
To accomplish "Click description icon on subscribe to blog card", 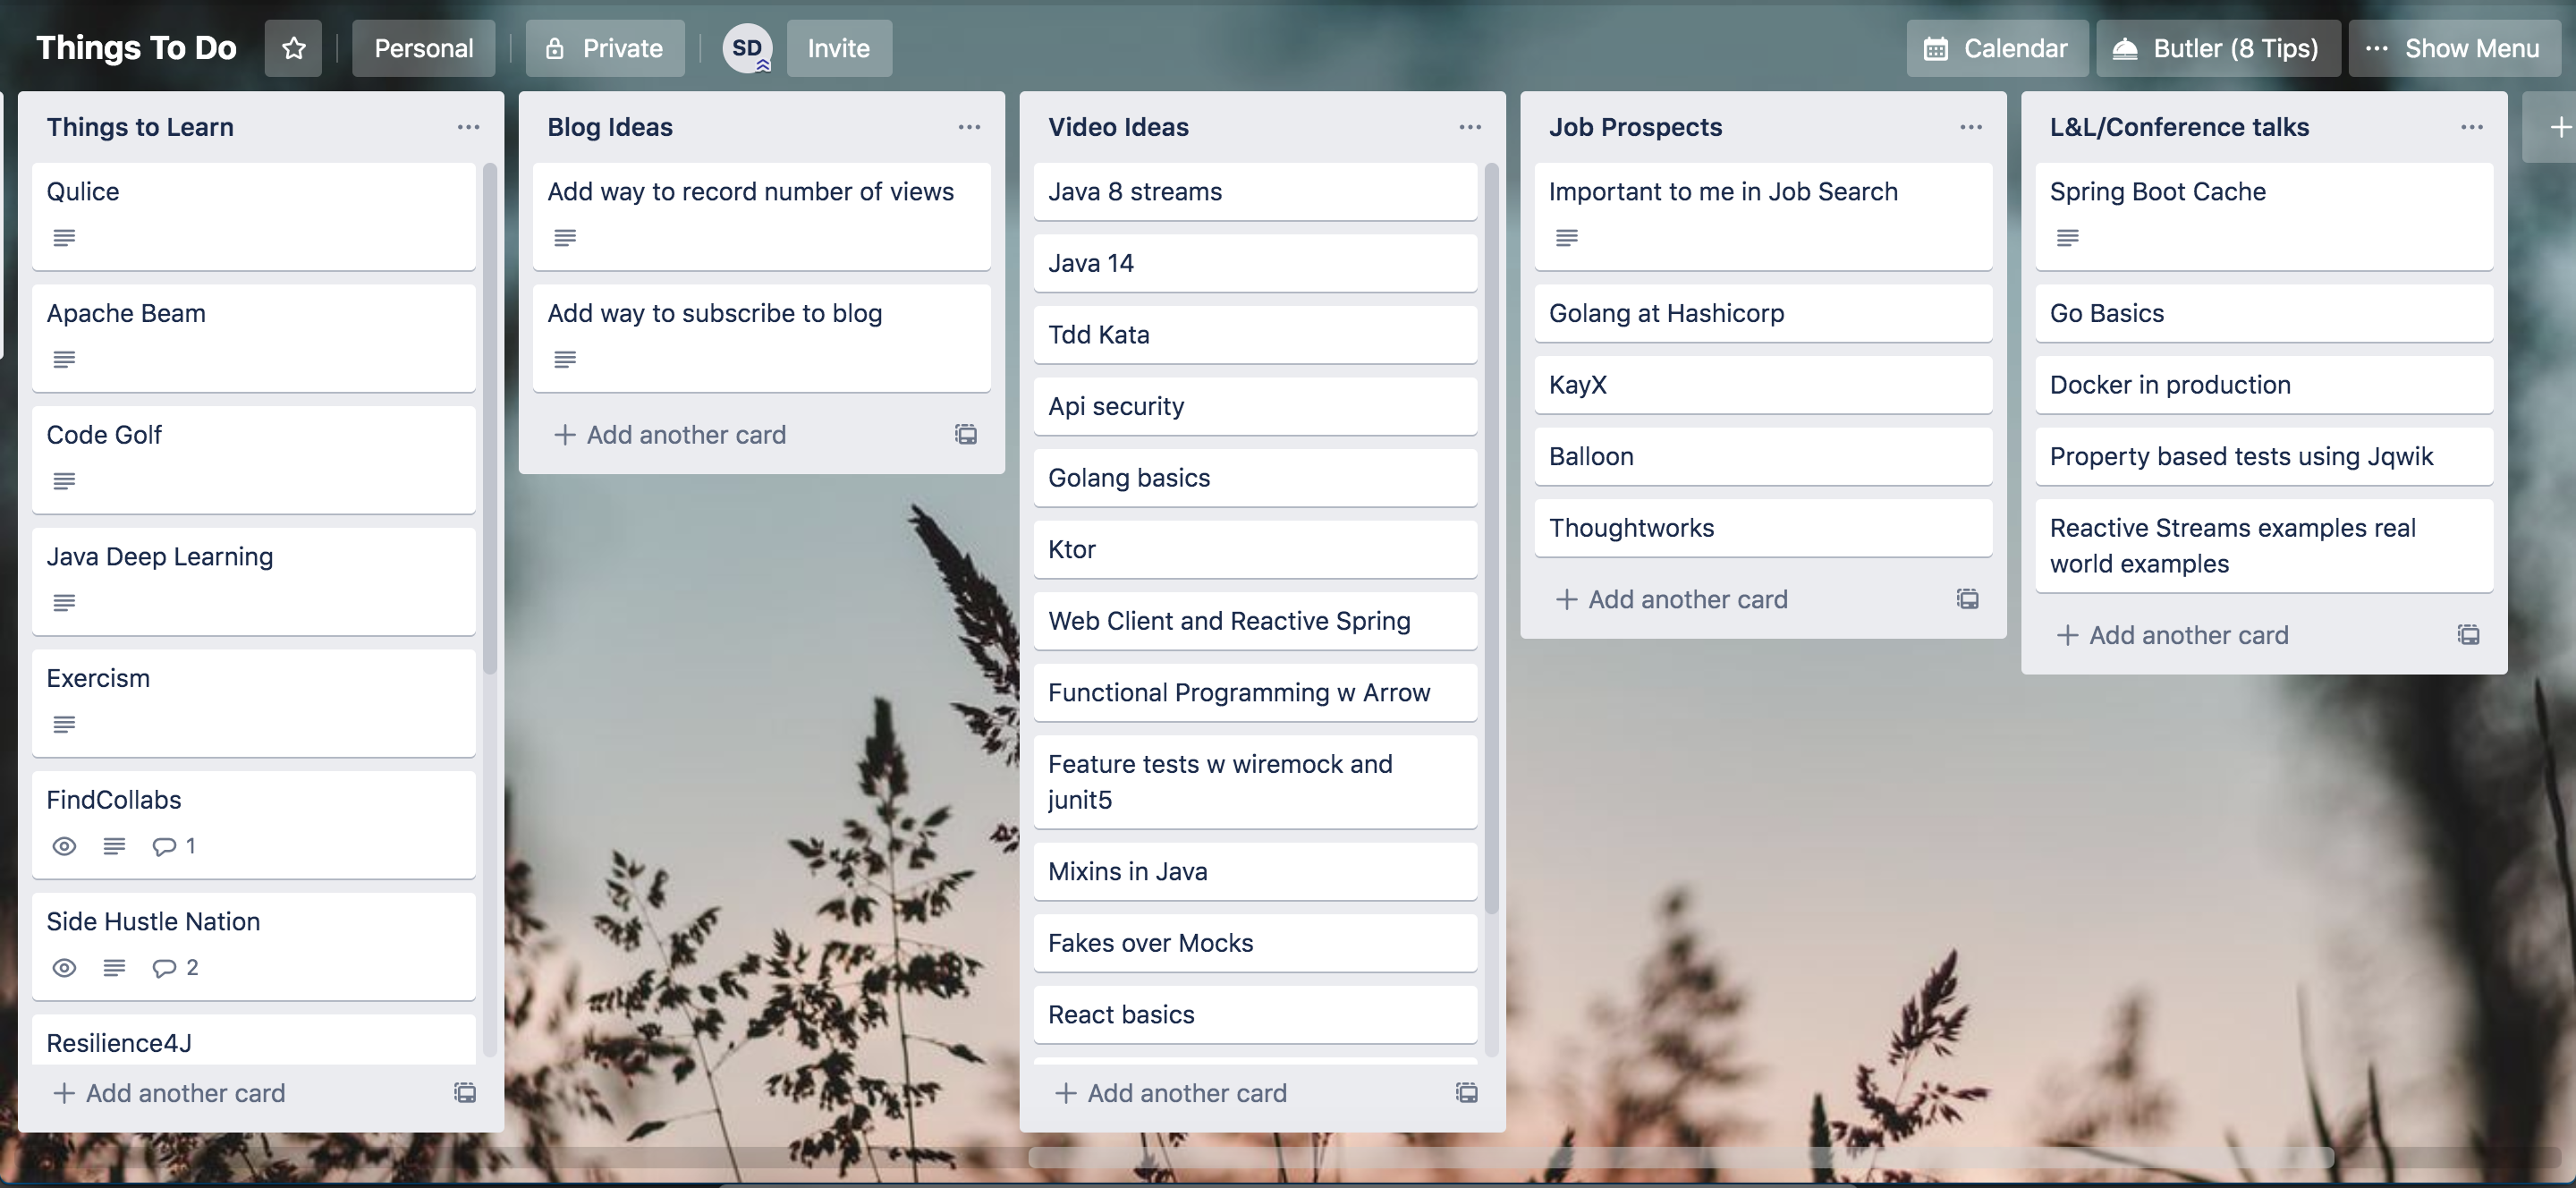I will pos(565,360).
